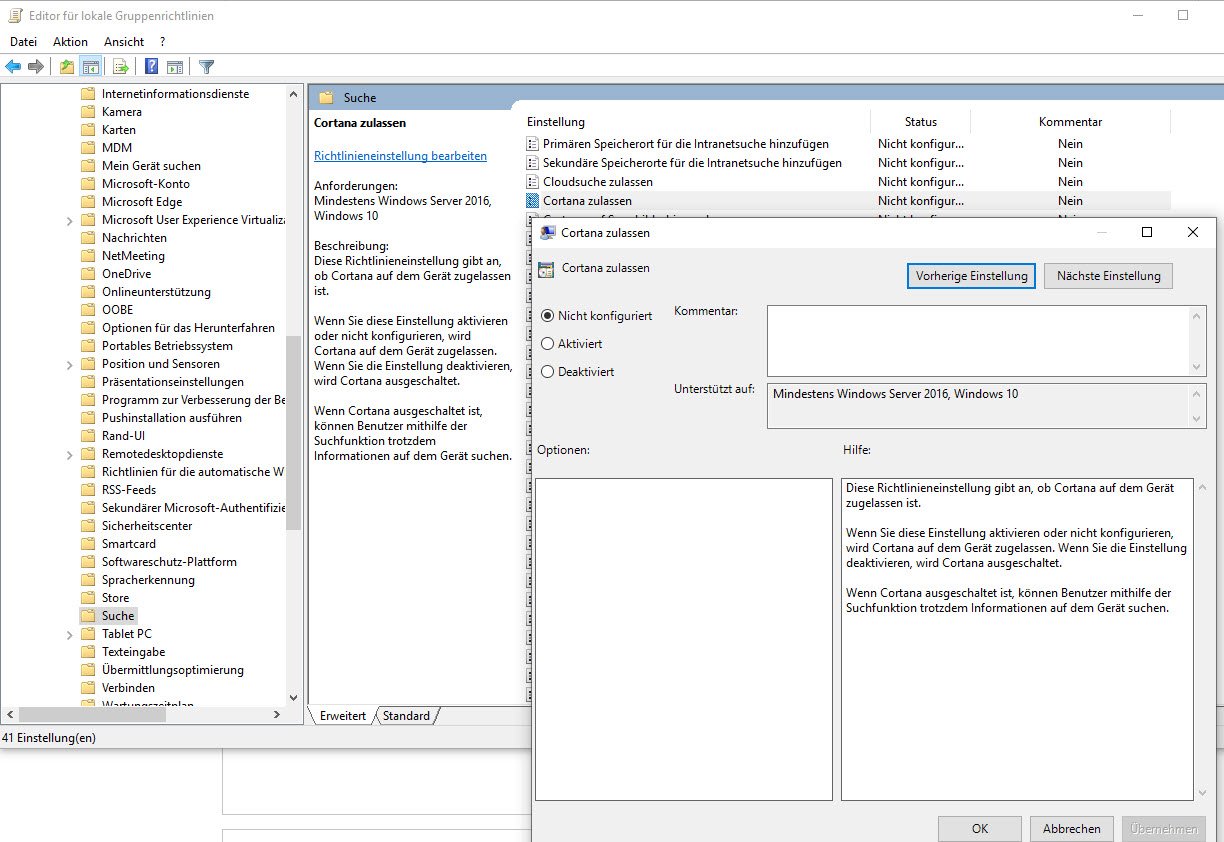Click the Show/Hide action pane icon
This screenshot has height=842, width=1224.
(175, 67)
